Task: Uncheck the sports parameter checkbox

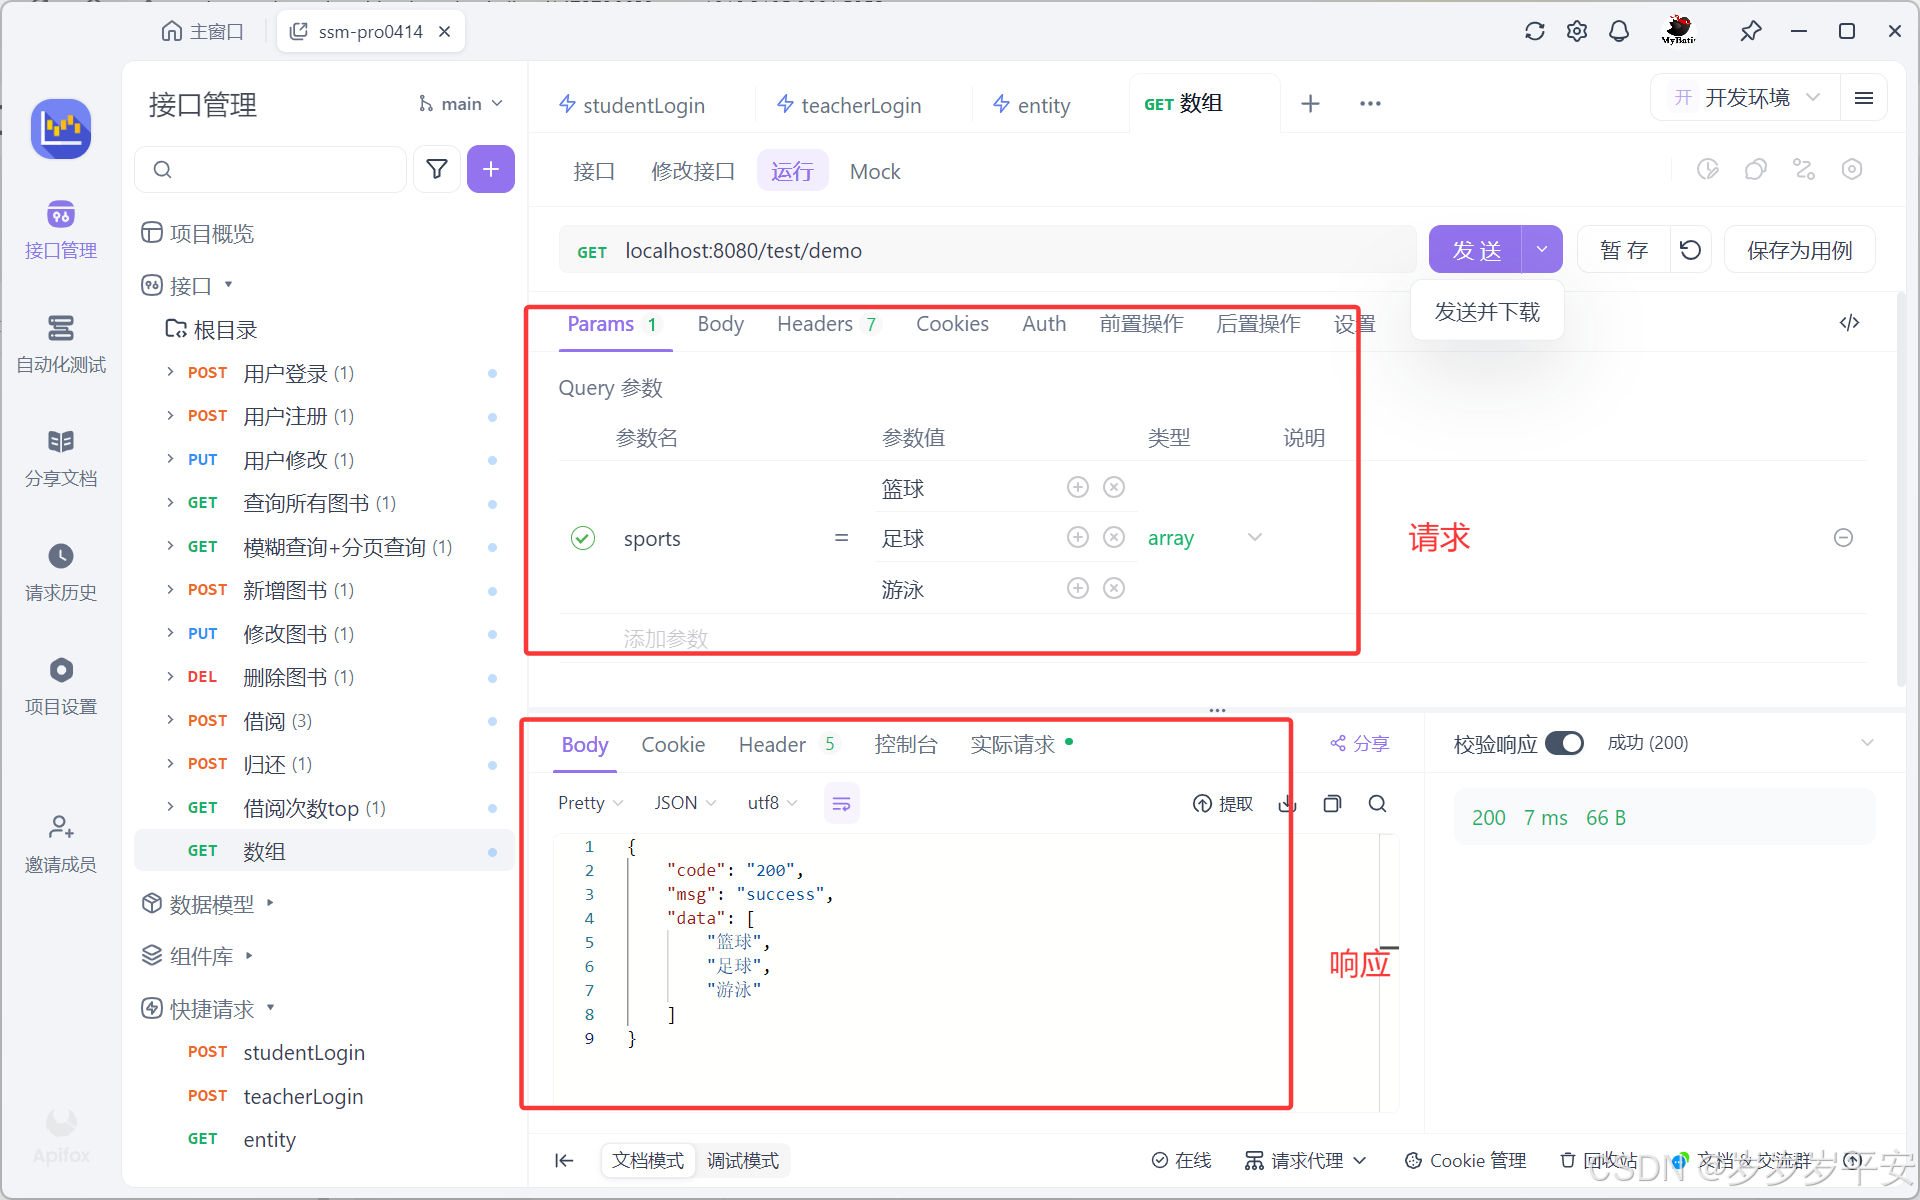Action: point(583,538)
